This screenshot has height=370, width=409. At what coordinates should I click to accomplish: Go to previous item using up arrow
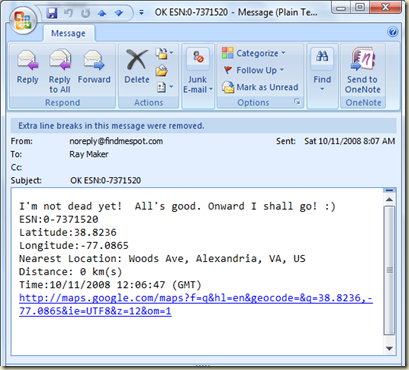102,13
